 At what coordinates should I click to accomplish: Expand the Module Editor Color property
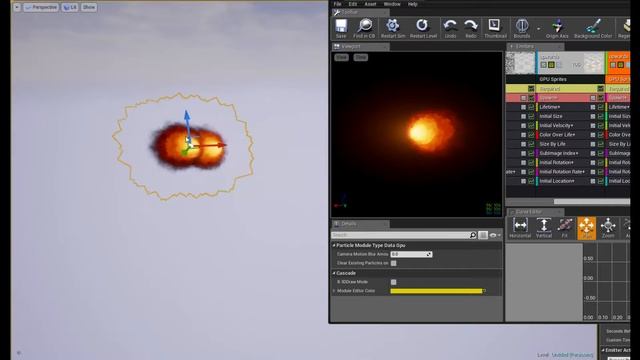(x=334, y=291)
